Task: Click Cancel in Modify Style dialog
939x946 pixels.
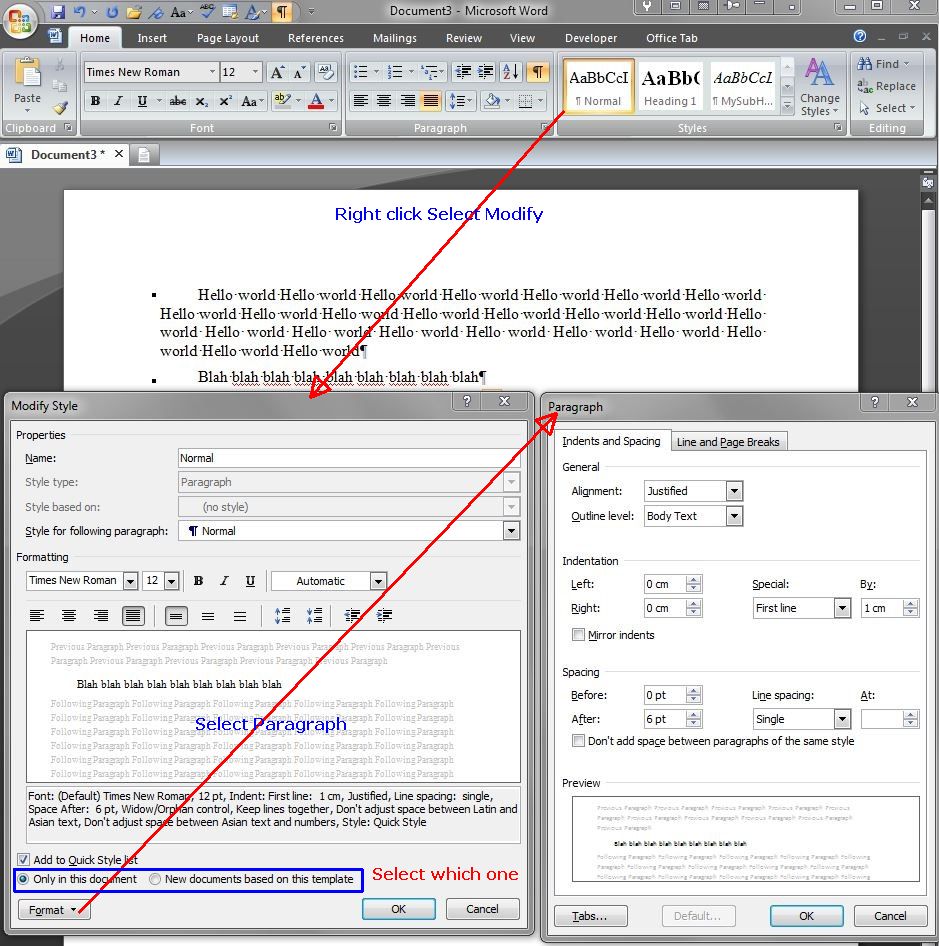Action: coord(482,909)
